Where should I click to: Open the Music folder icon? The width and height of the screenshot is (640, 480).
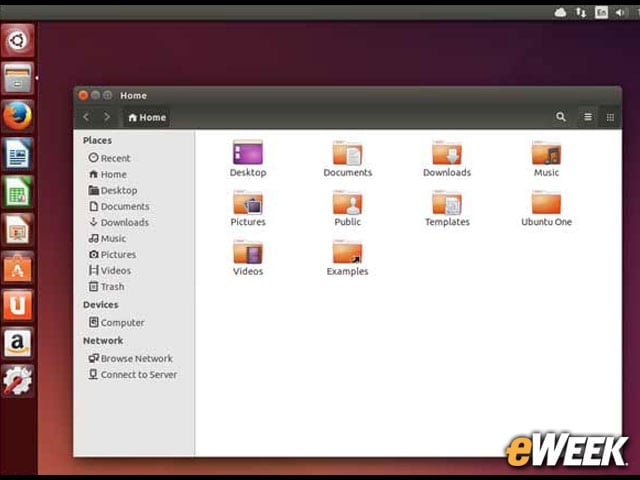[546, 158]
